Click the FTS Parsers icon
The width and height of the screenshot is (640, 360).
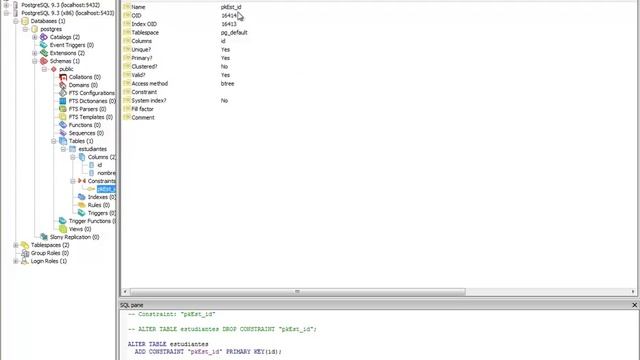click(x=63, y=109)
